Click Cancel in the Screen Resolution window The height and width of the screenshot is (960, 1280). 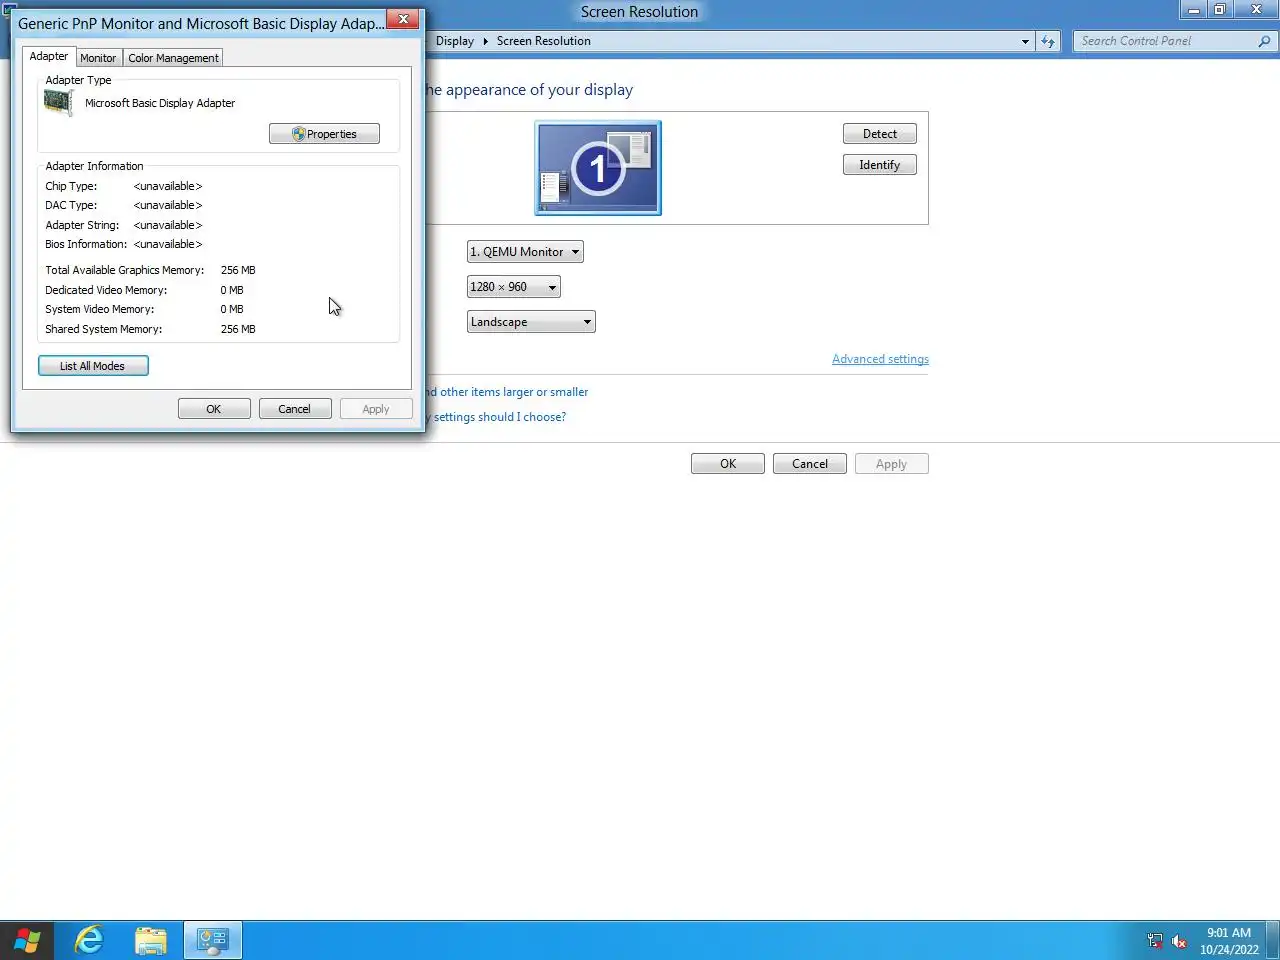[x=810, y=464]
